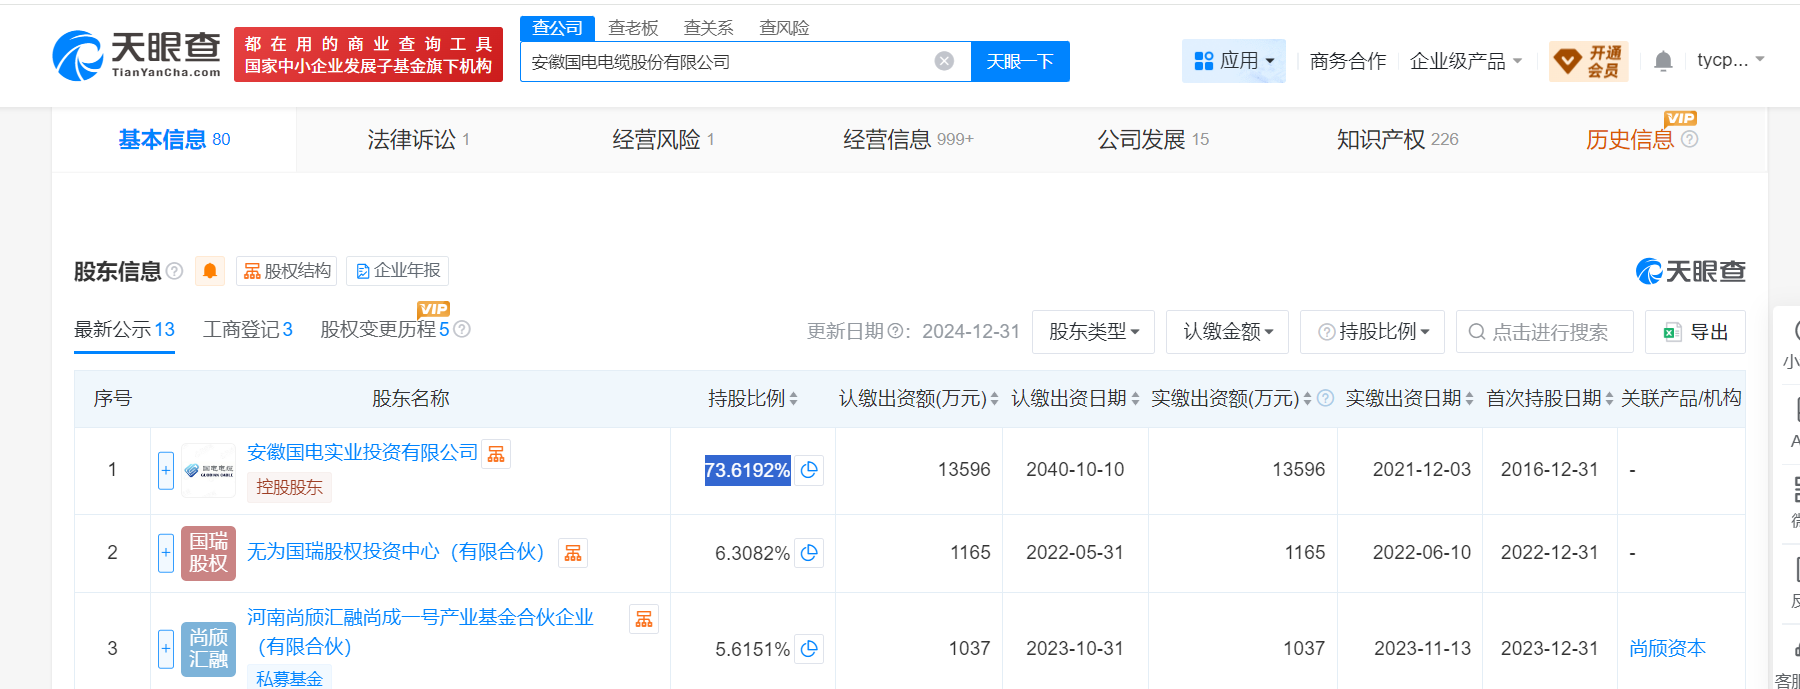1800x689 pixels.
Task: Open equity structure icon for 河南尚颀汇融
Action: pos(644,620)
